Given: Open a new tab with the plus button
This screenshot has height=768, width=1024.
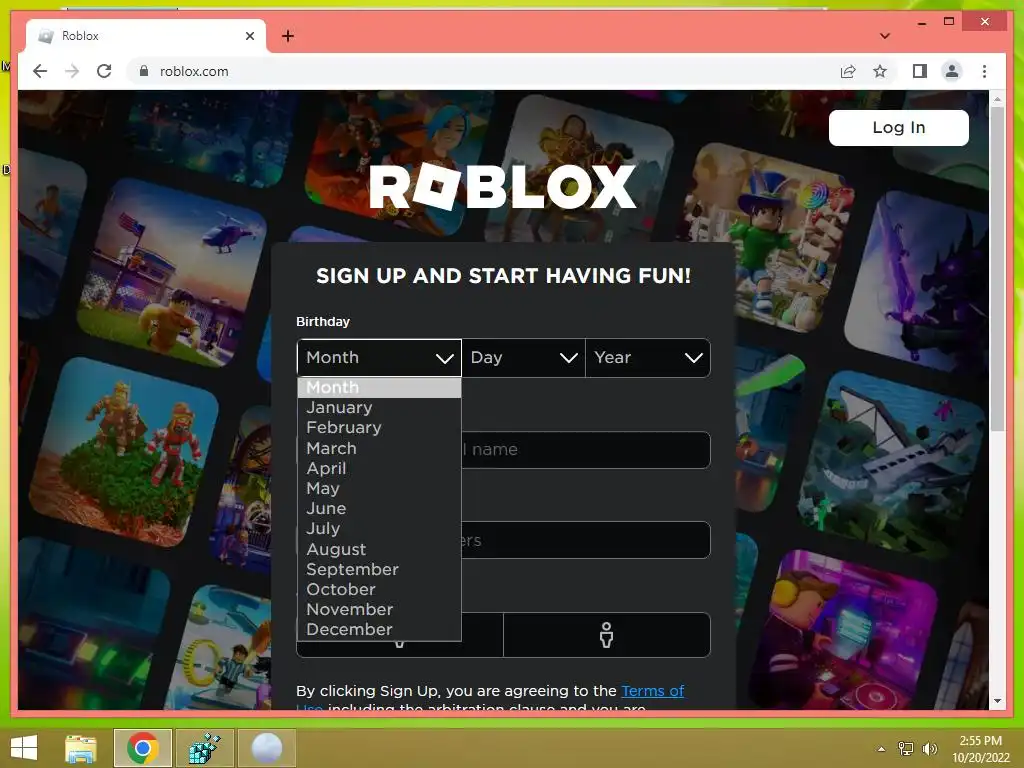Looking at the screenshot, I should 288,36.
